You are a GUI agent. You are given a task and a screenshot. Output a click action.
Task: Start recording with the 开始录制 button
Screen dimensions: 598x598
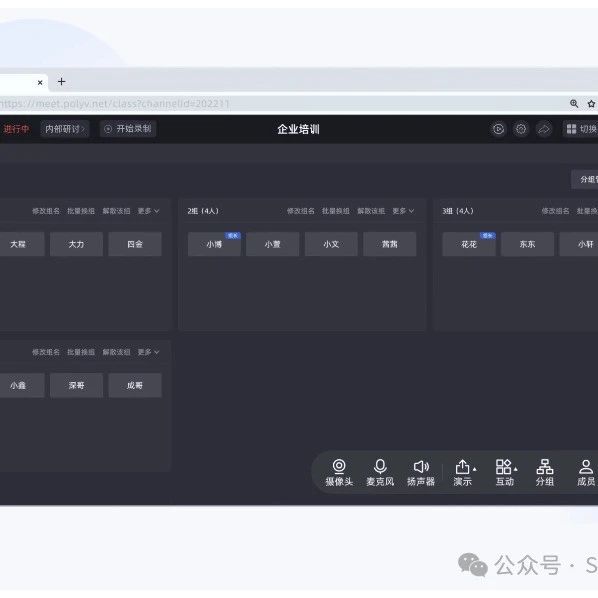point(128,129)
